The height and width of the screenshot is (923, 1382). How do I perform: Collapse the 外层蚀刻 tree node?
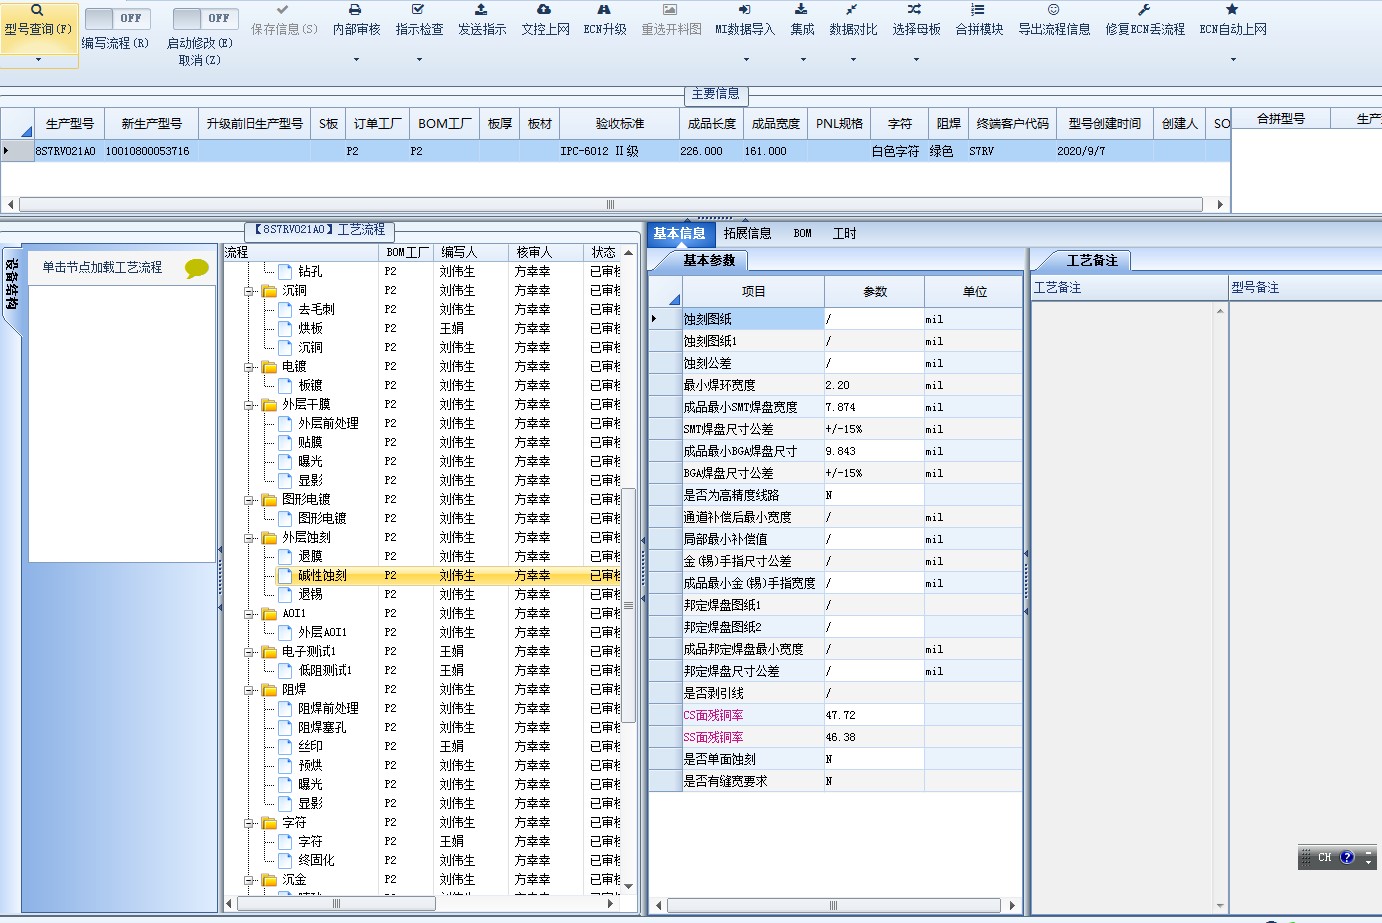pos(249,538)
